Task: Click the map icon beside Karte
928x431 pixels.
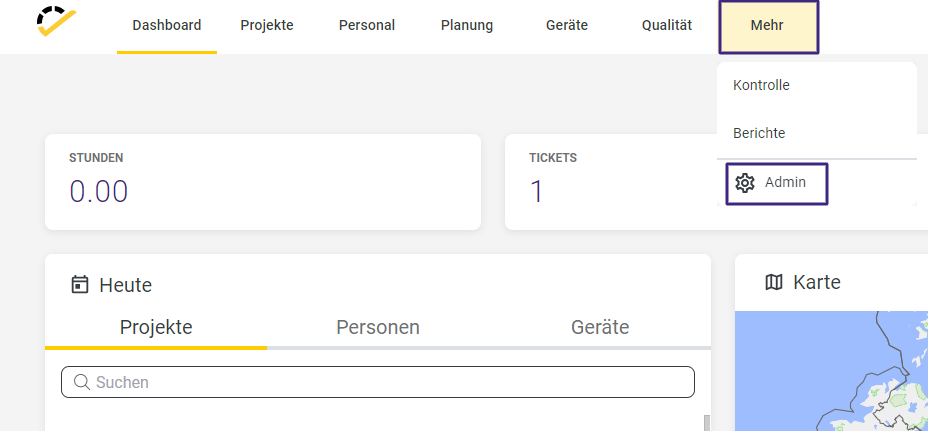Action: pos(774,282)
